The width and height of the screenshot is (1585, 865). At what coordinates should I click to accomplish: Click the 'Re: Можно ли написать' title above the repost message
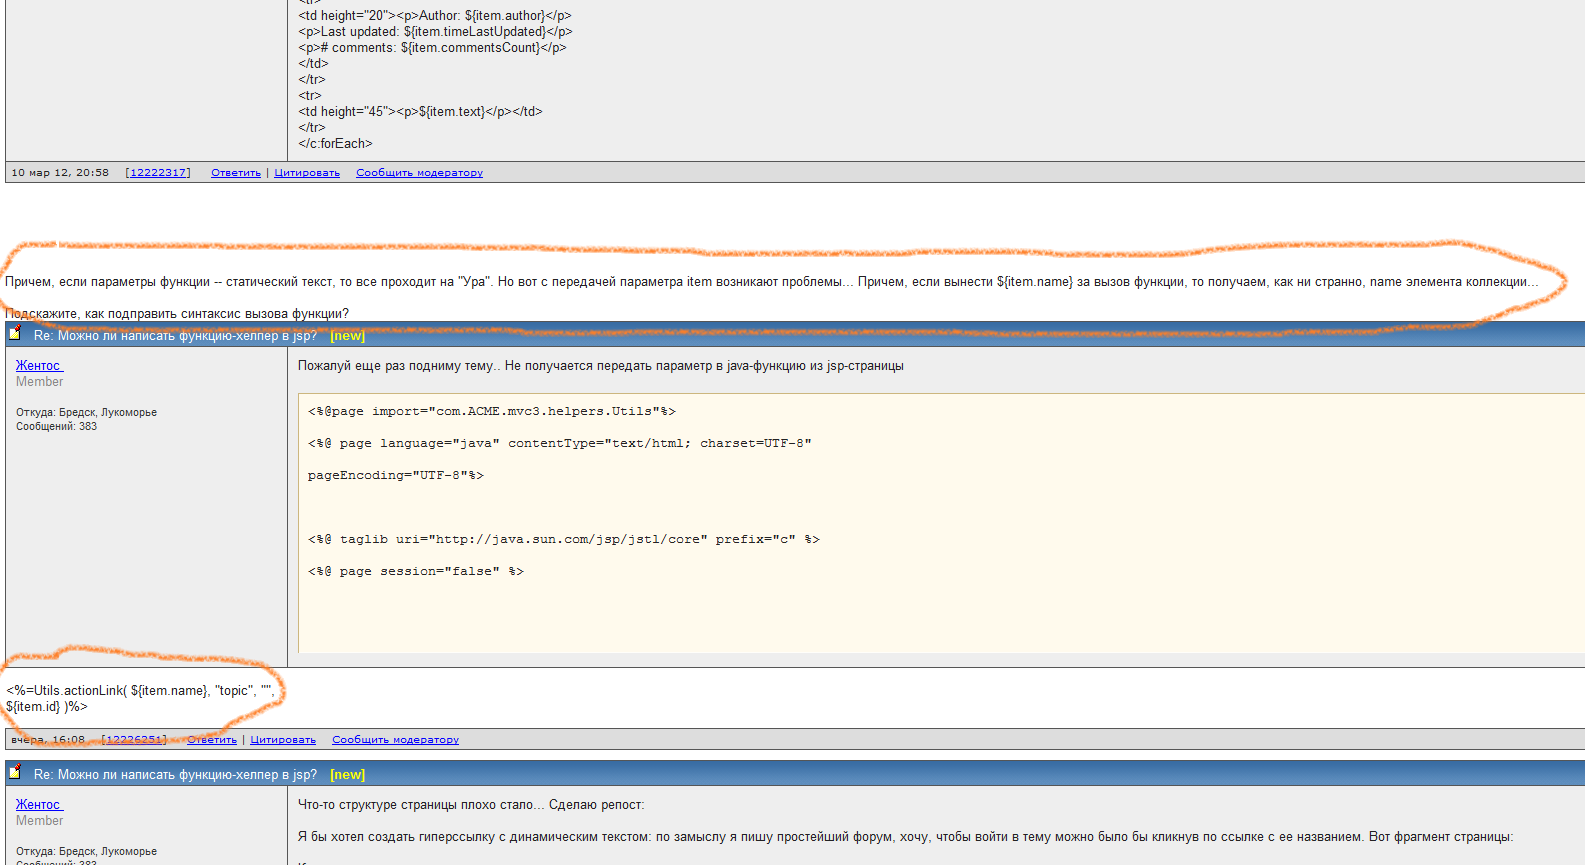click(x=175, y=775)
